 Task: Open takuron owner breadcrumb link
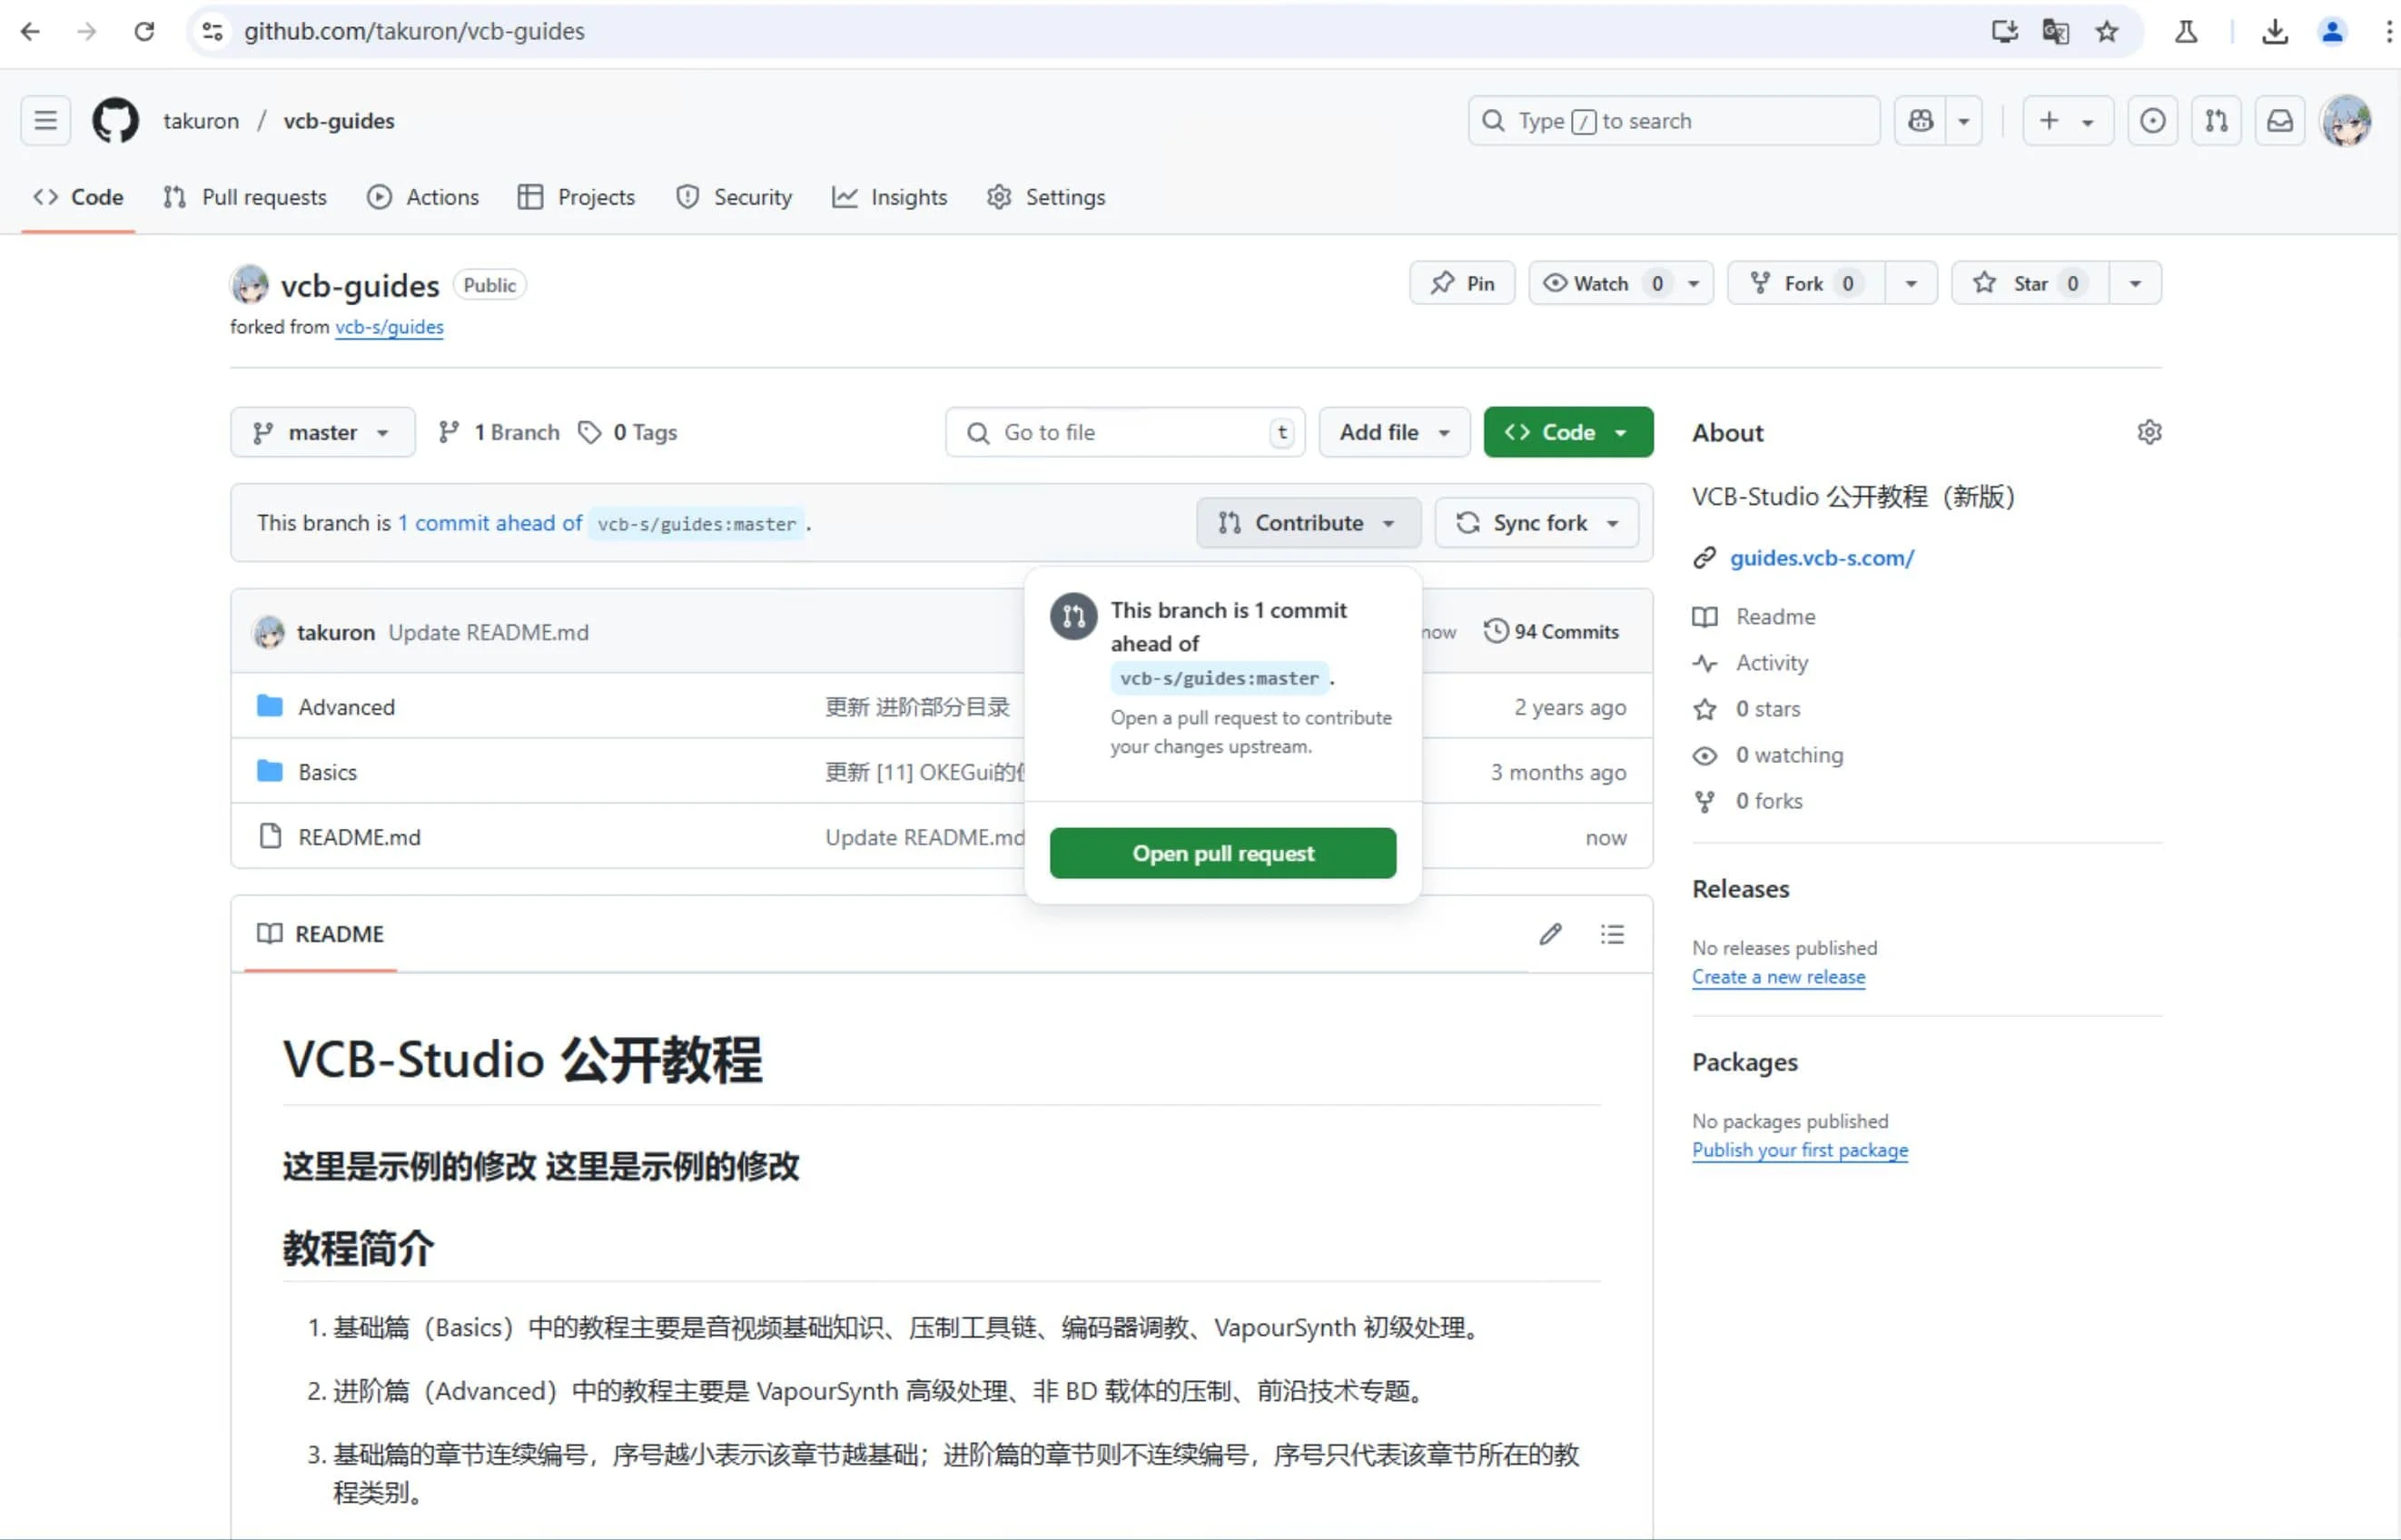[201, 121]
